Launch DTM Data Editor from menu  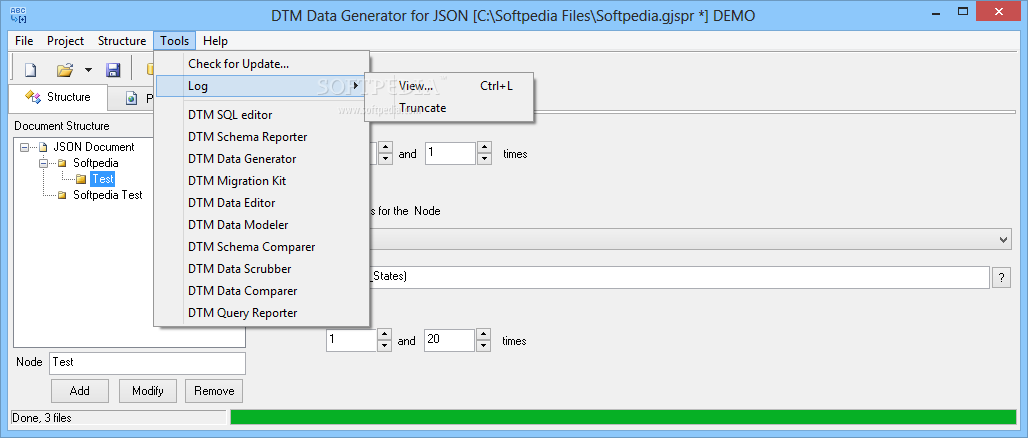click(261, 203)
